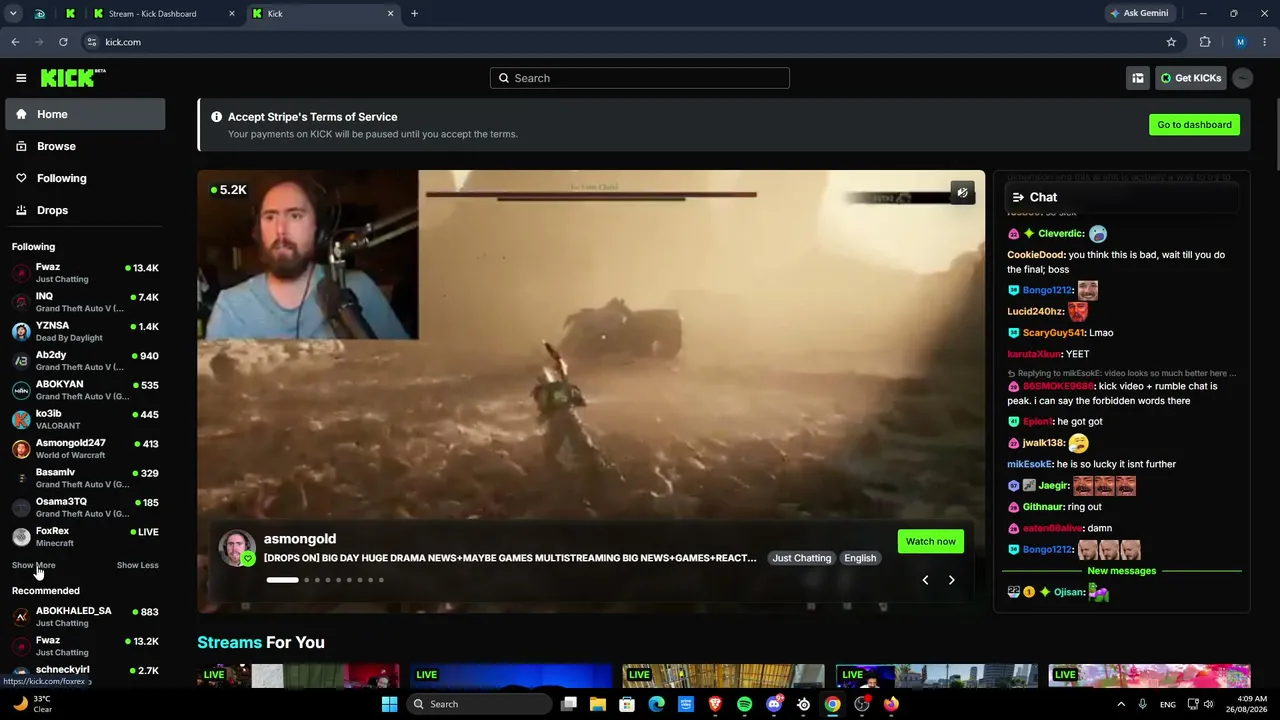This screenshot has width=1280, height=720.
Task: Open Spotify from the taskbar
Action: click(x=744, y=704)
